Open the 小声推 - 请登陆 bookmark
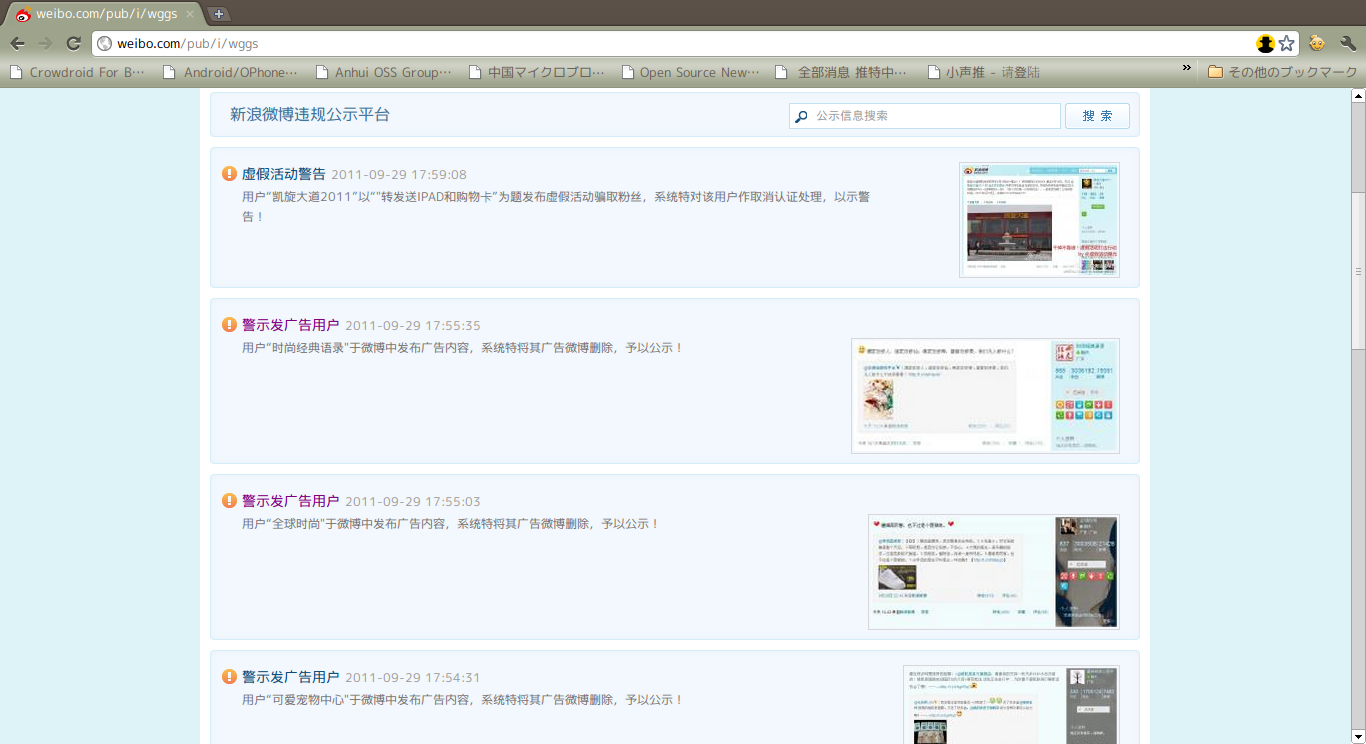 [984, 72]
